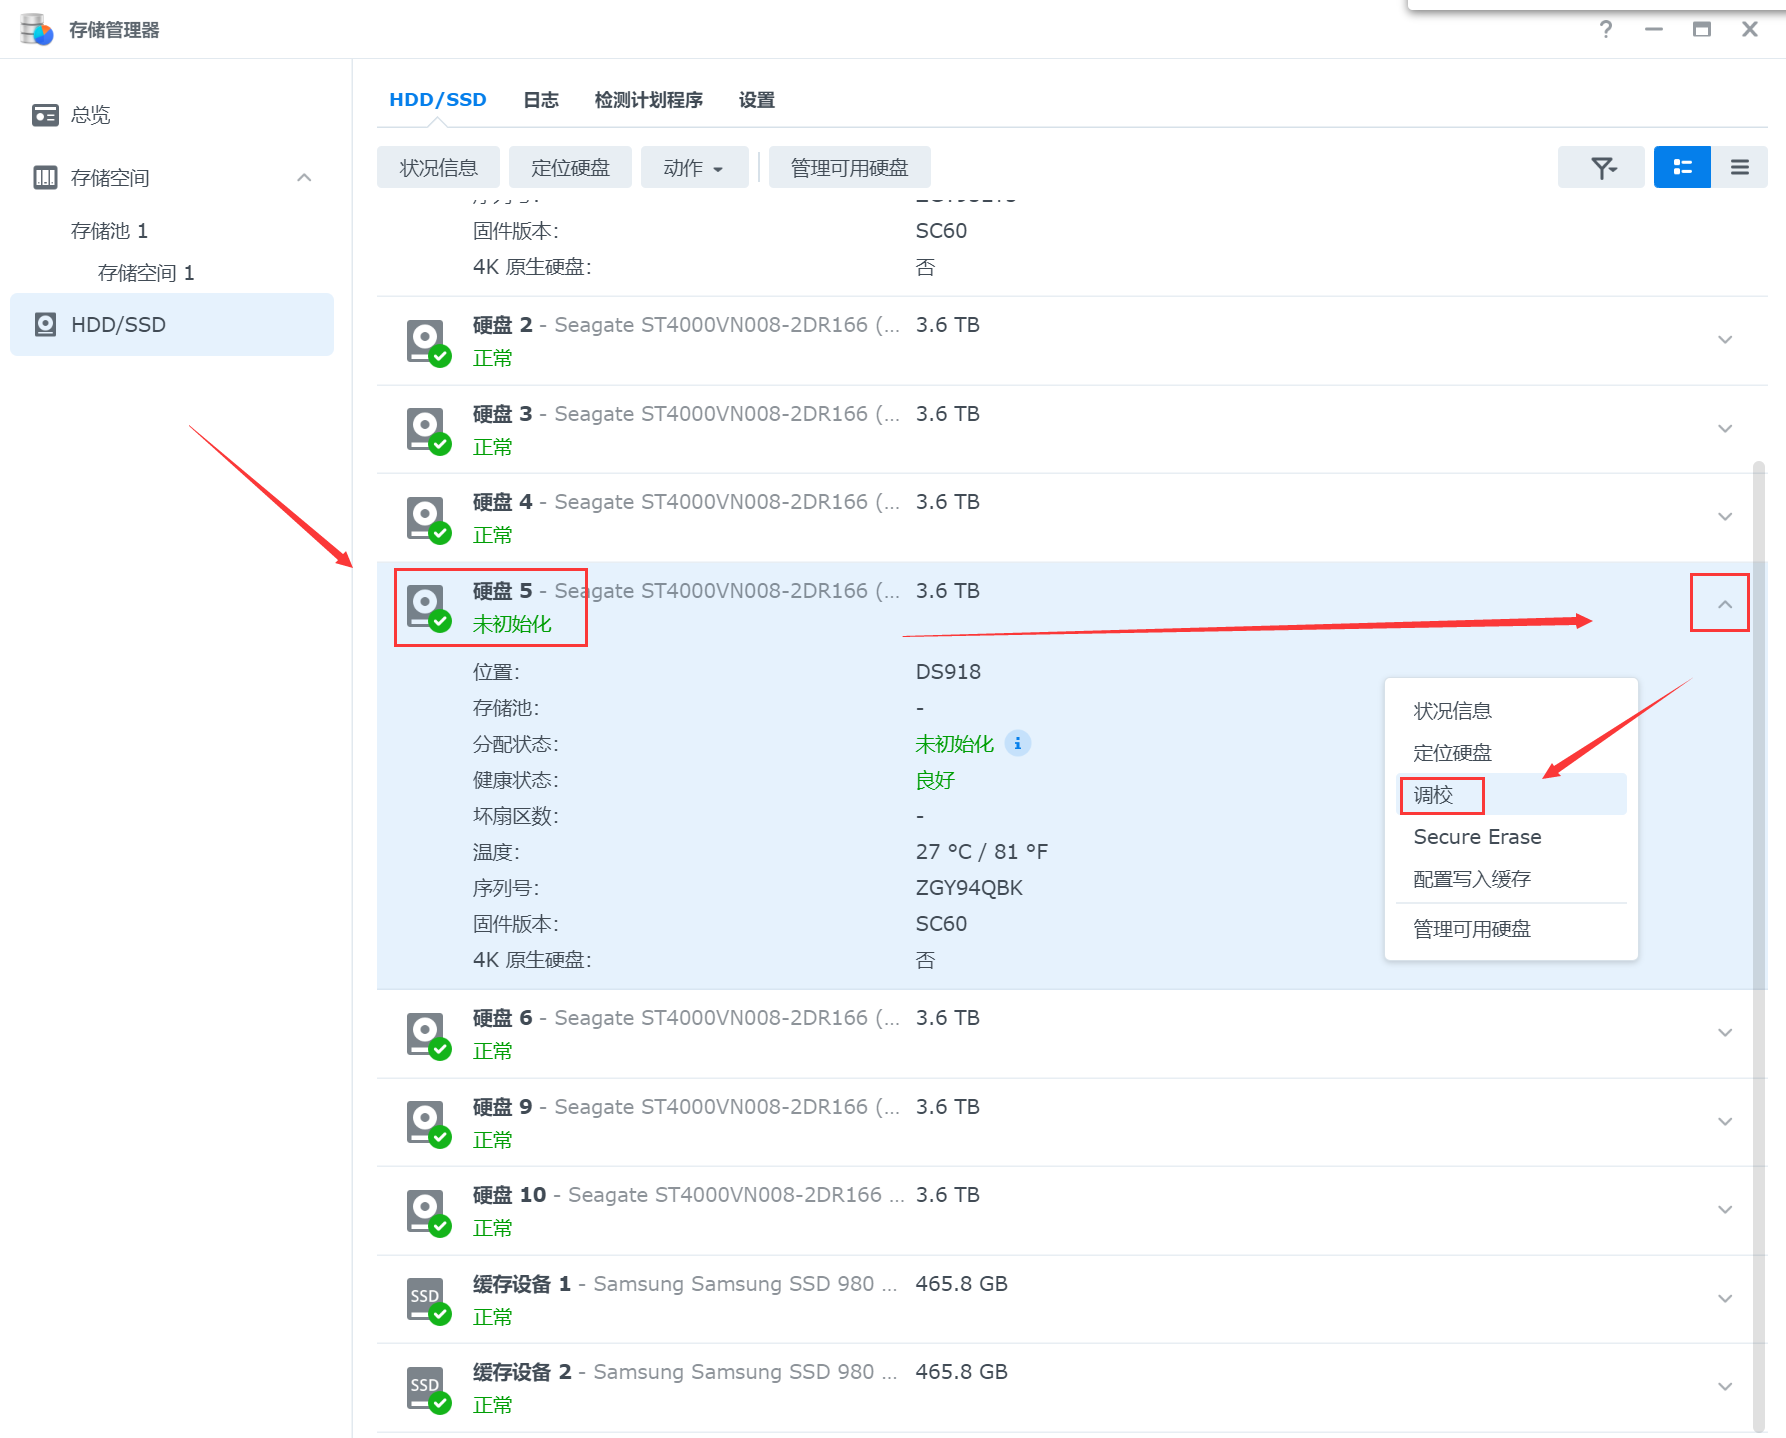Click 缓存设备 1 SSD icon

427,1299
